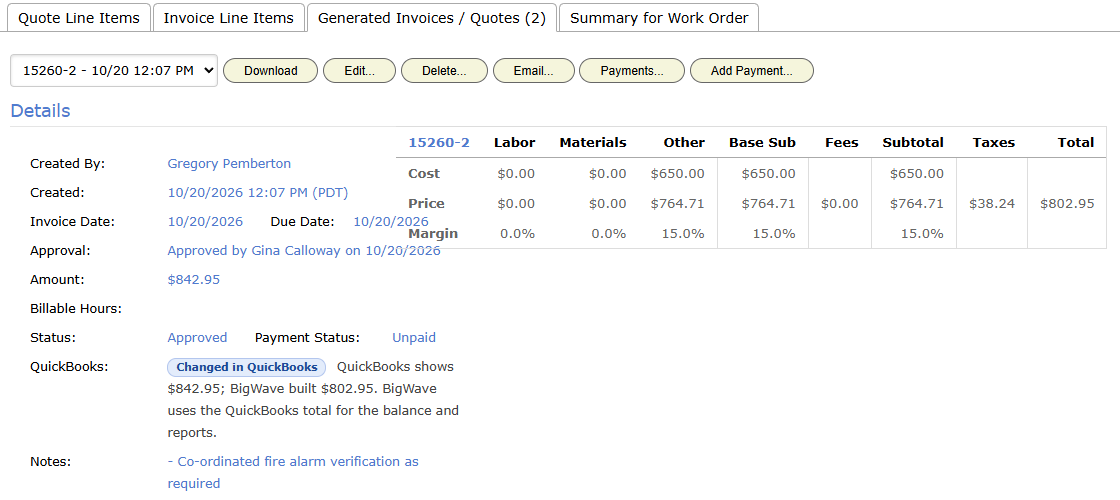Click the Subtotal margin 15.0%
1120x500 pixels.
[x=922, y=234]
